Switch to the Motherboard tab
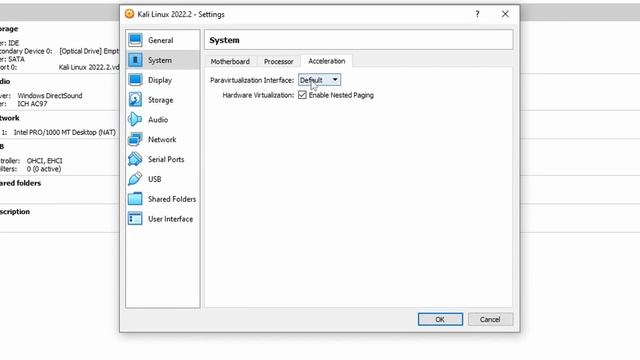Viewport: 640px width, 360px height. click(230, 61)
